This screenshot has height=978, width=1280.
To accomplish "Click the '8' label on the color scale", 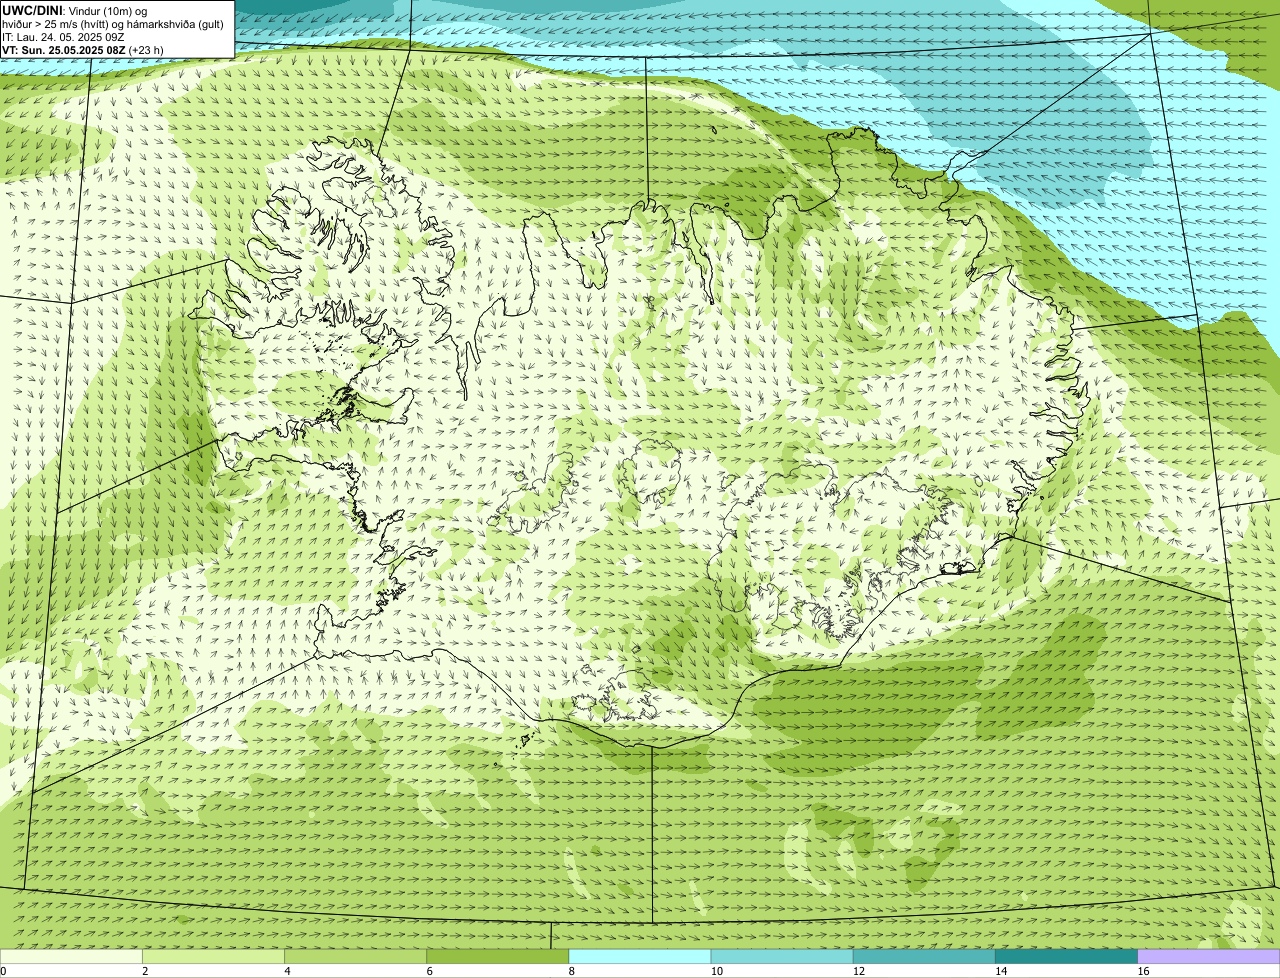I will pos(571,971).
